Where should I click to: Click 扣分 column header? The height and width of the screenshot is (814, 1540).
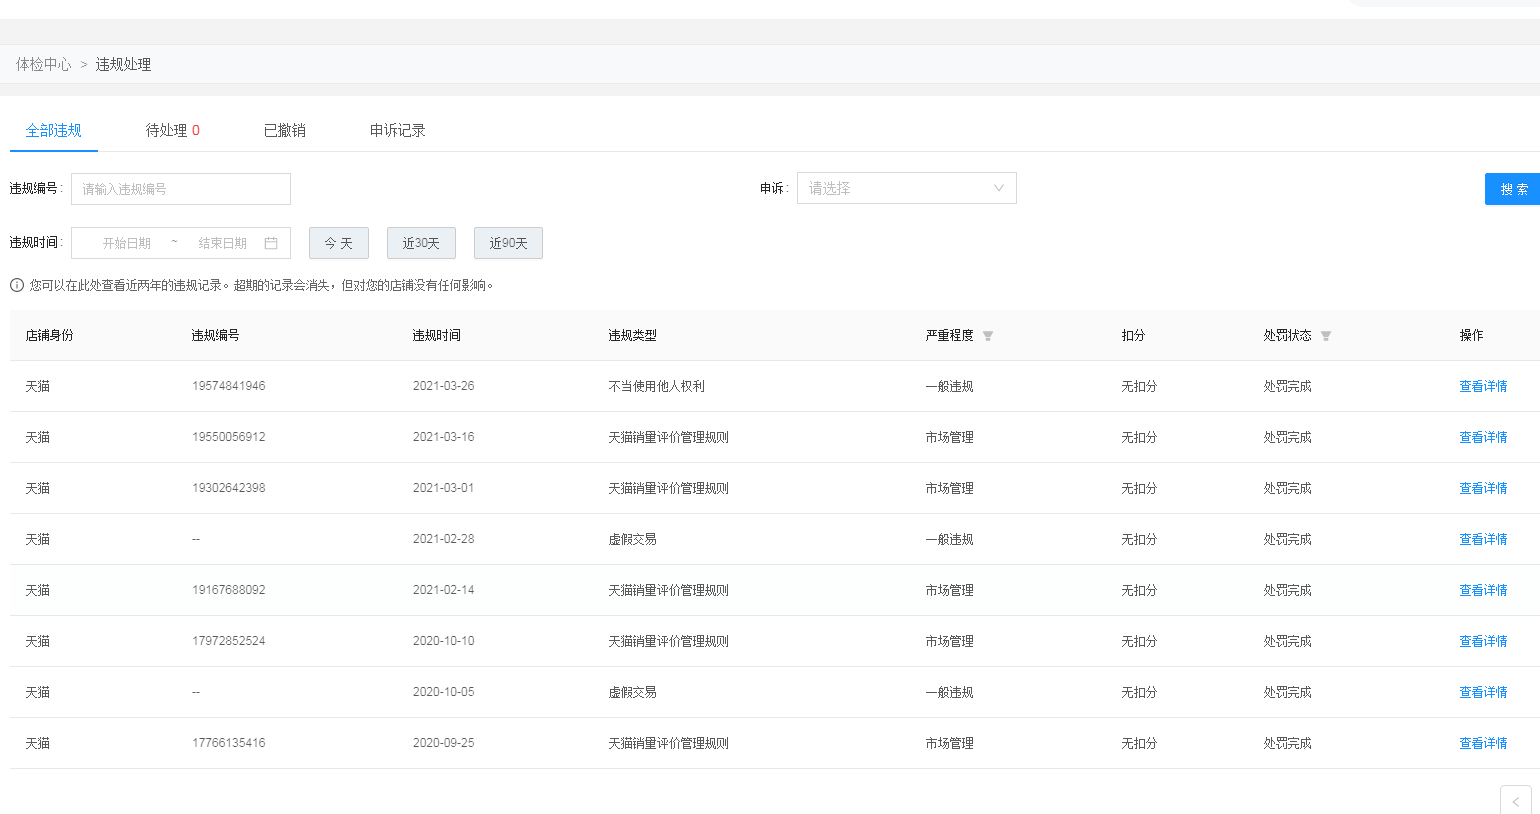pos(1133,335)
